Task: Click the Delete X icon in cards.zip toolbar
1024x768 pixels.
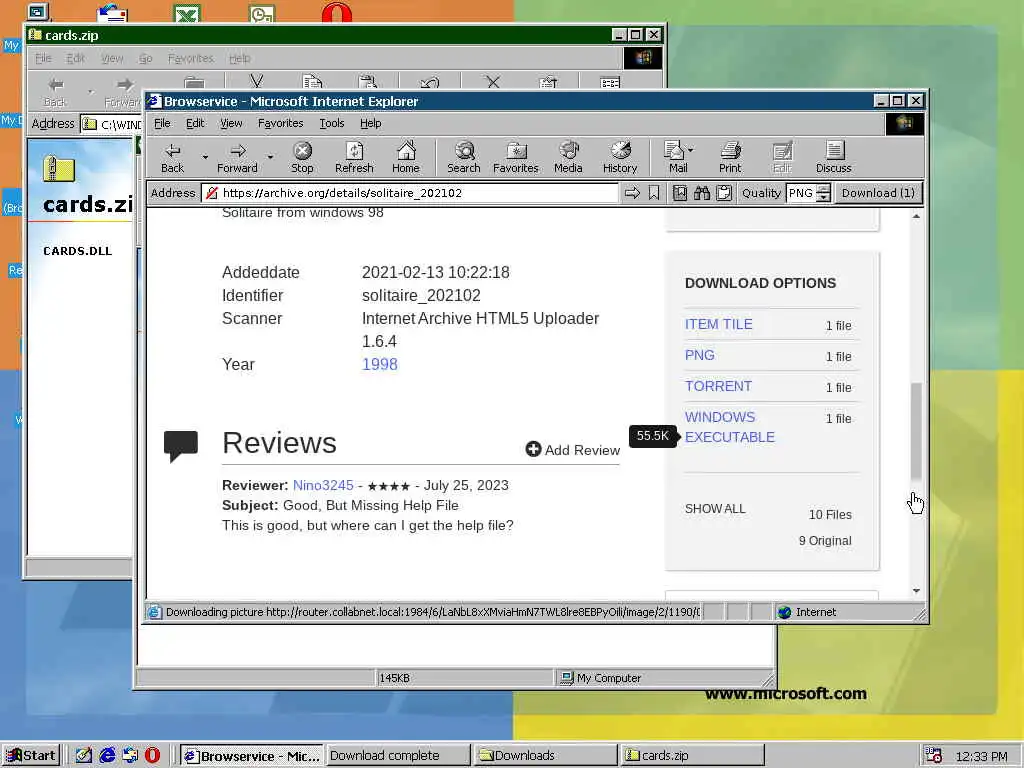Action: 493,82
